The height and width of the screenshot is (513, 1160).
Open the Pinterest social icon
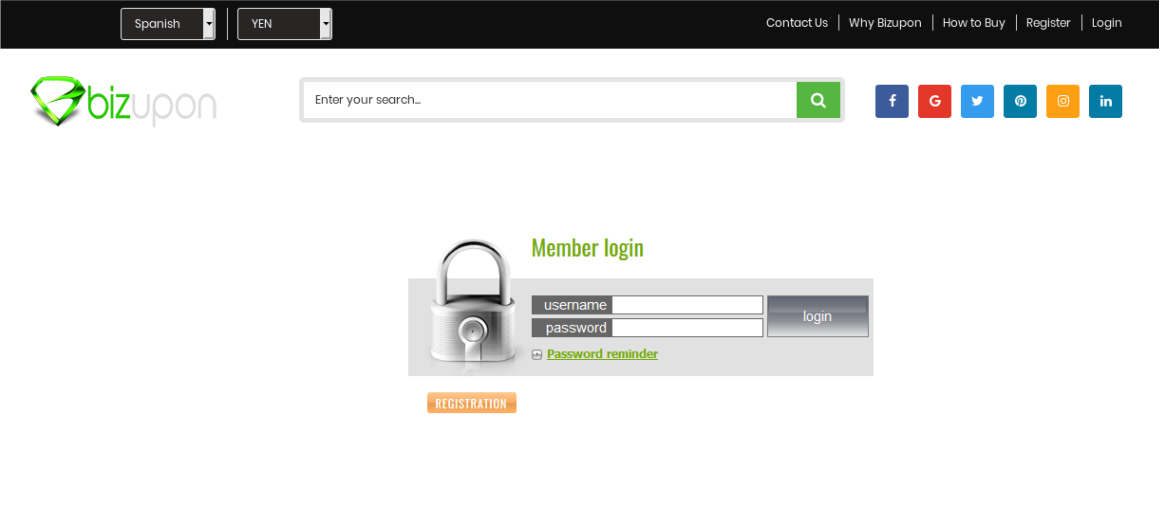1020,101
